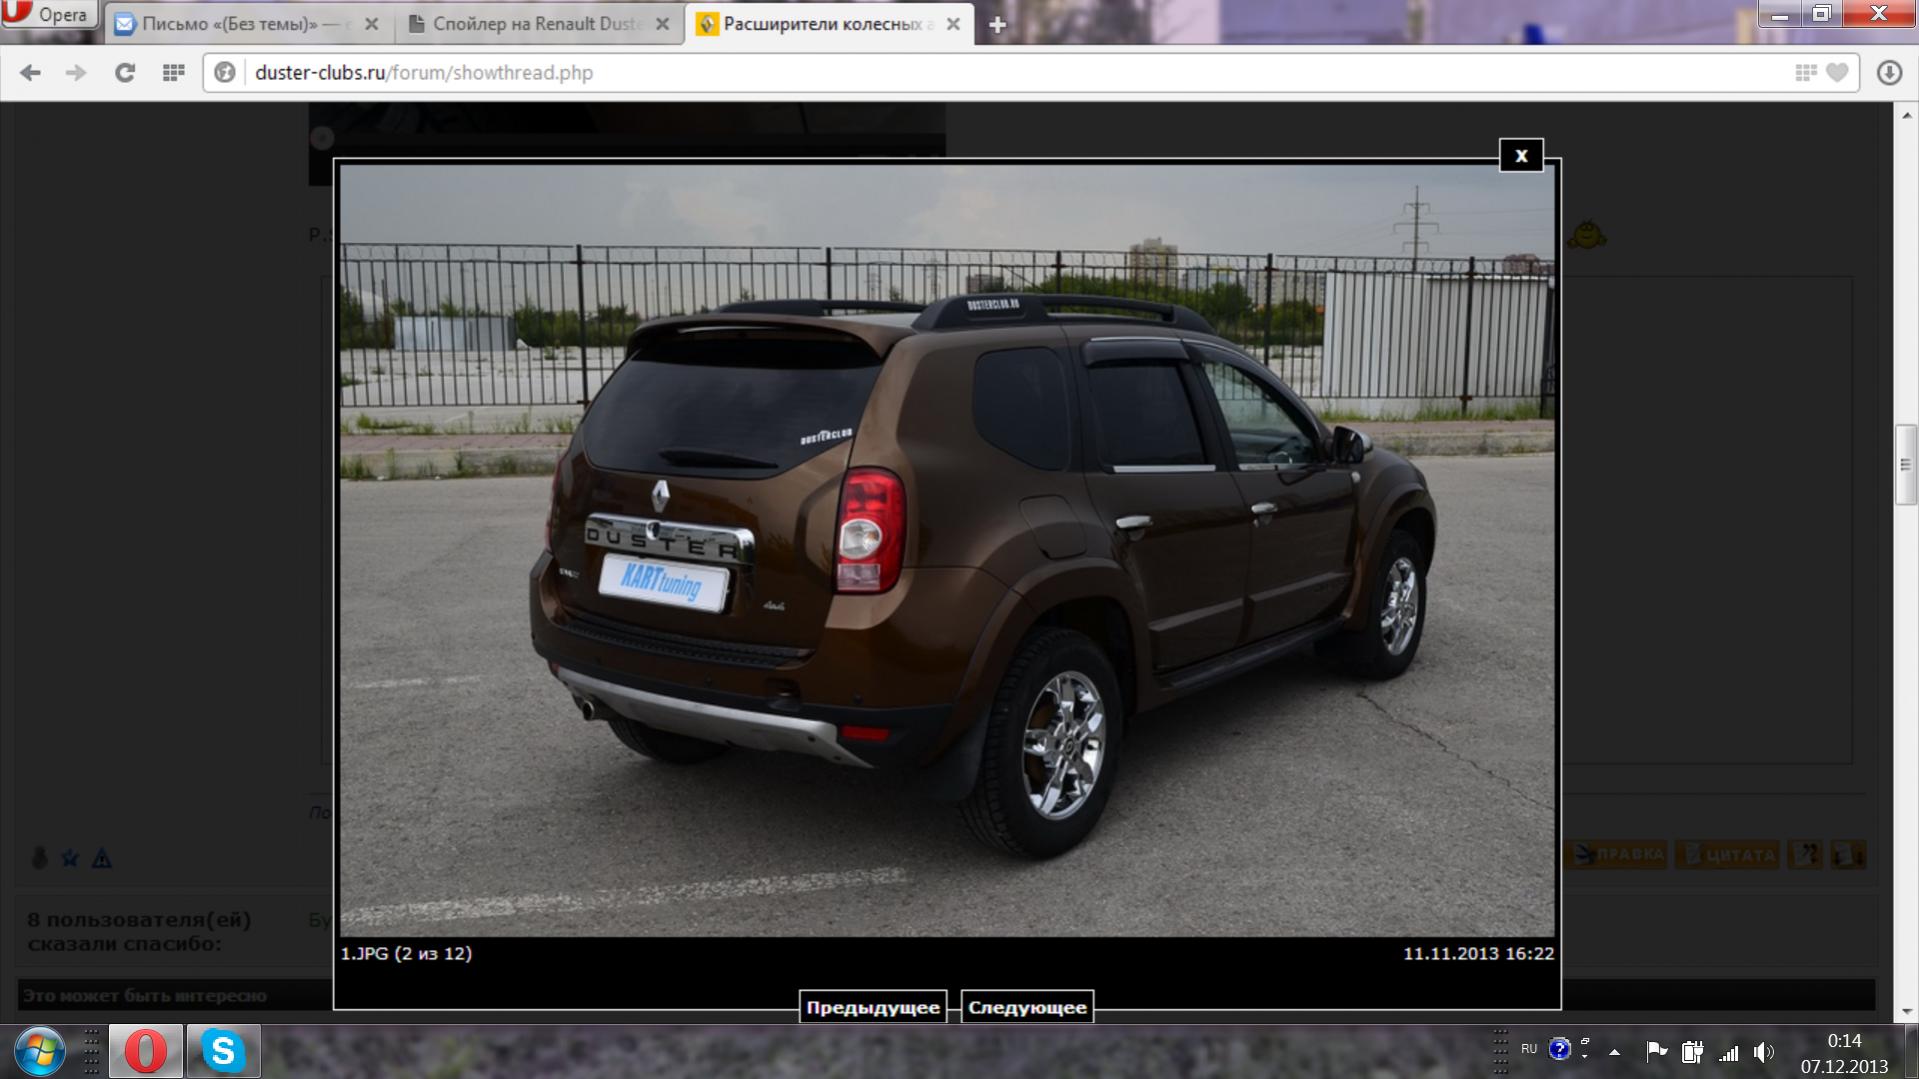Click the Предыдущее button

click(x=872, y=1007)
